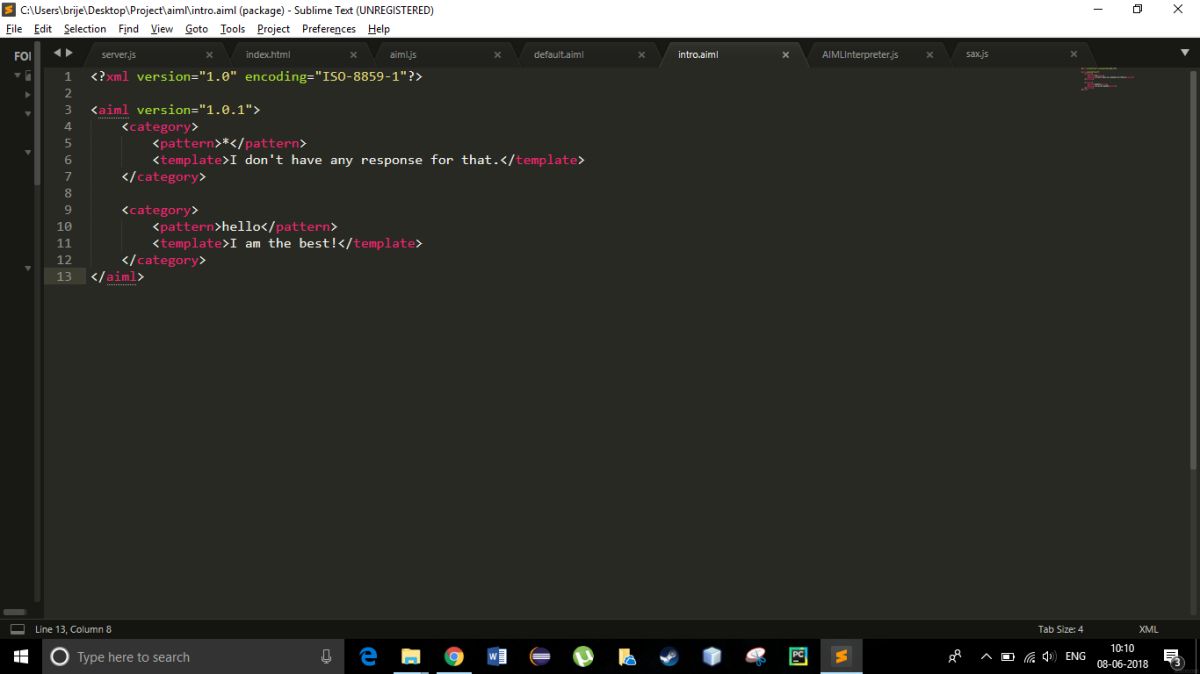Close the sax.js tab
The image size is (1200, 674).
coord(1074,54)
